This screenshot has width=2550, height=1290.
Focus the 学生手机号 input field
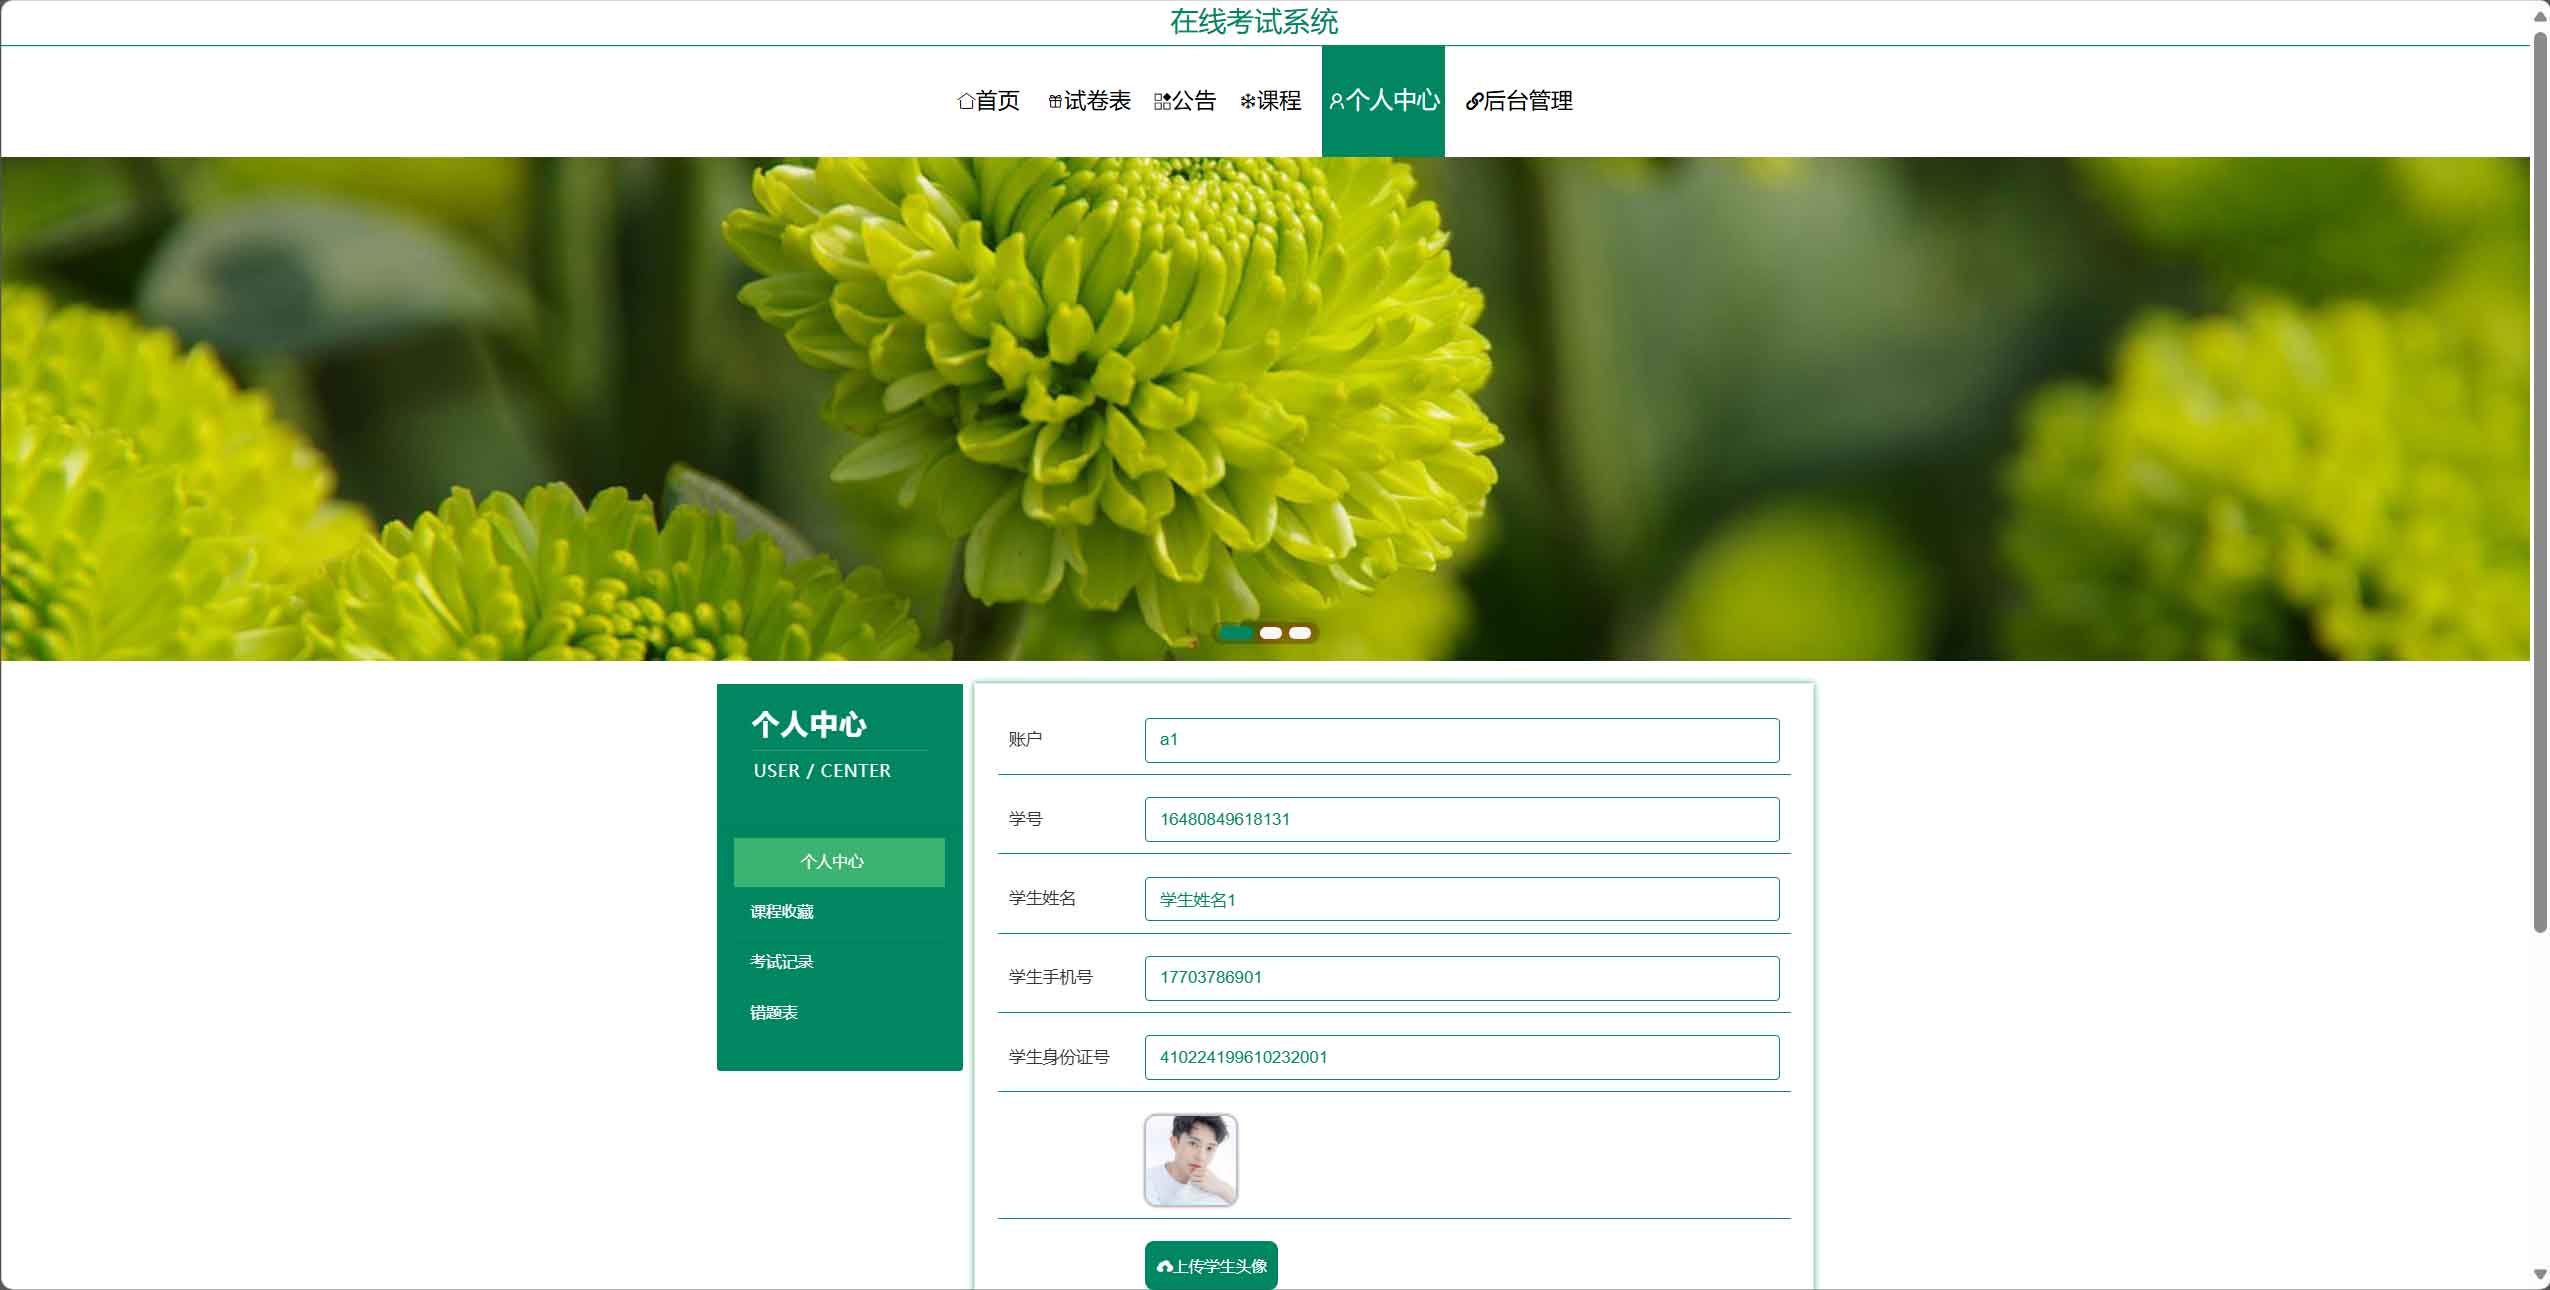pos(1462,978)
